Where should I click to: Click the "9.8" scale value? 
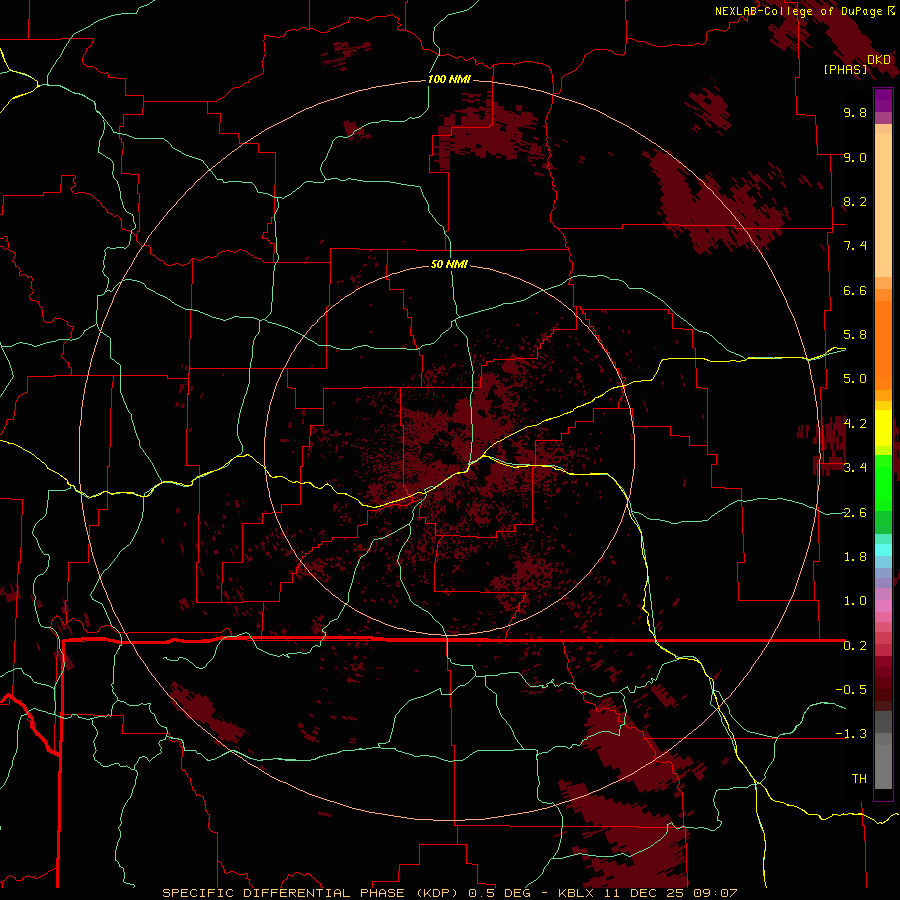pyautogui.click(x=855, y=112)
